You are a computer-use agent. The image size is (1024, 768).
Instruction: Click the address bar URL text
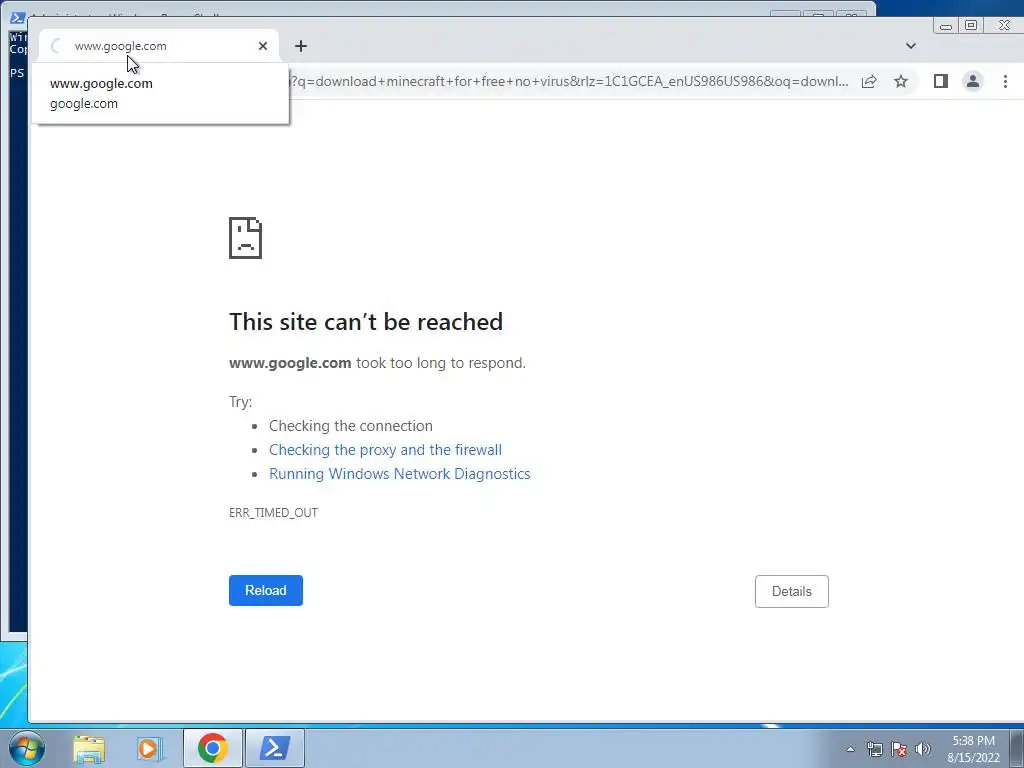coord(568,82)
